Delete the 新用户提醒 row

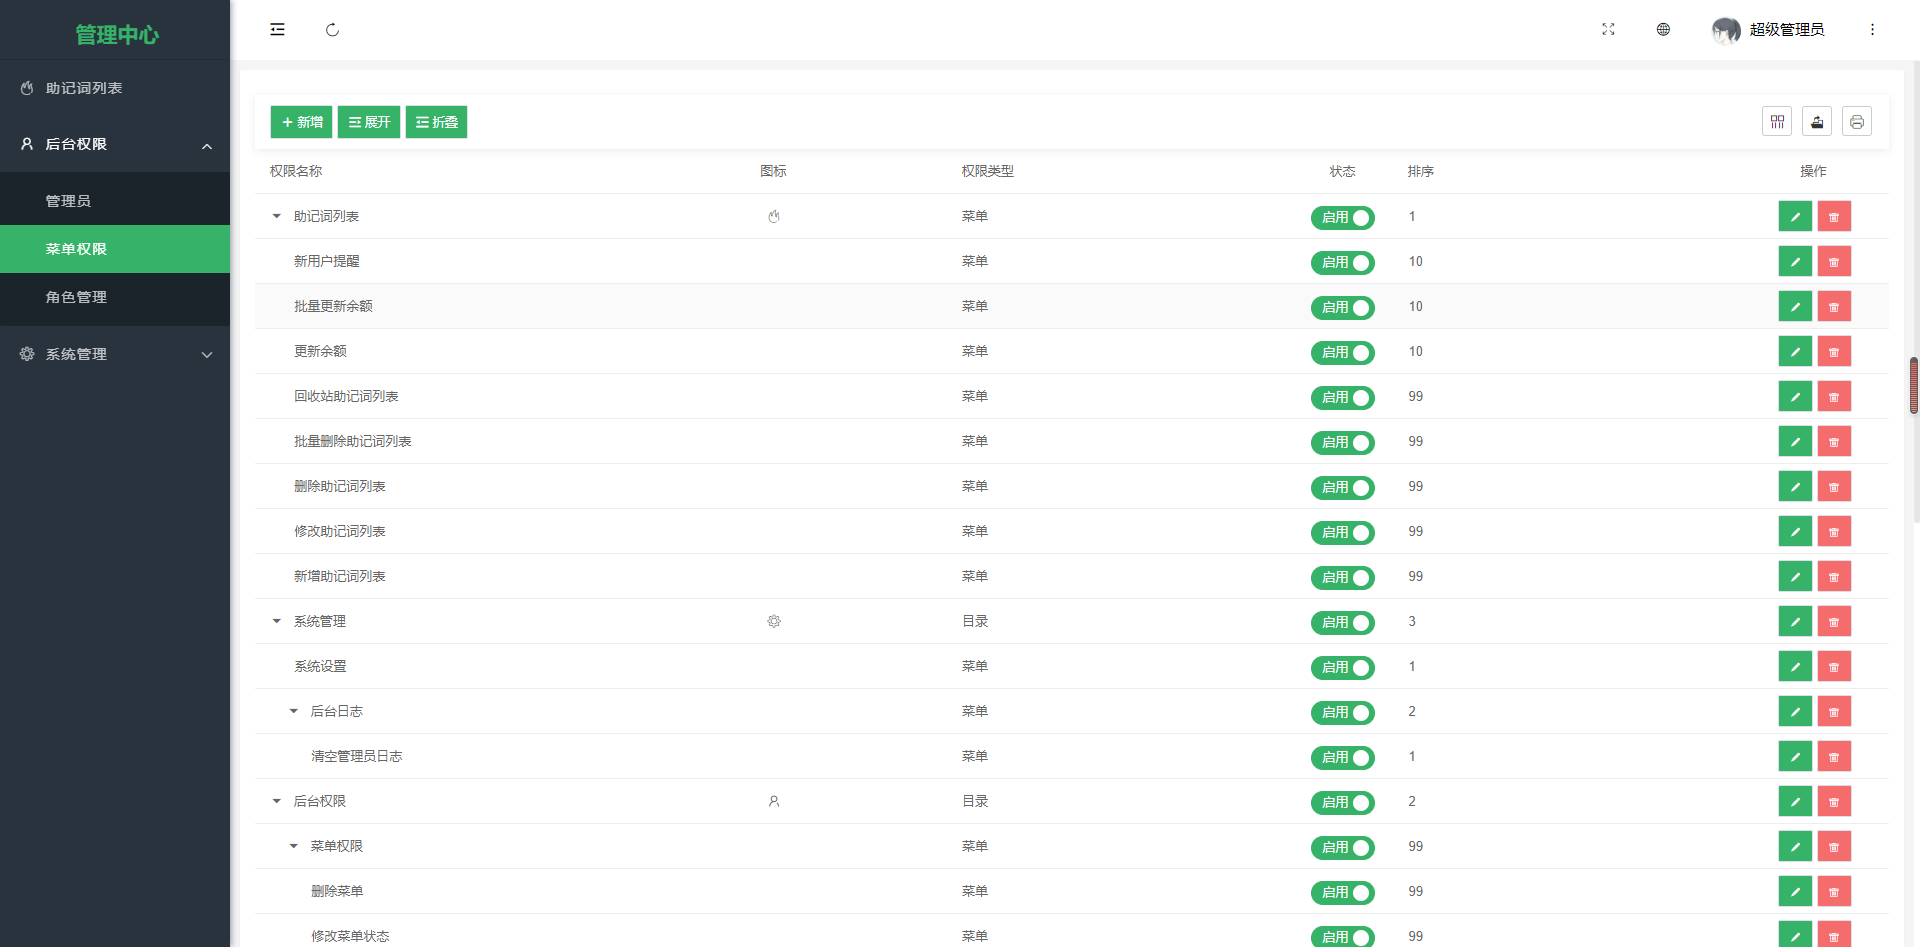click(x=1834, y=261)
